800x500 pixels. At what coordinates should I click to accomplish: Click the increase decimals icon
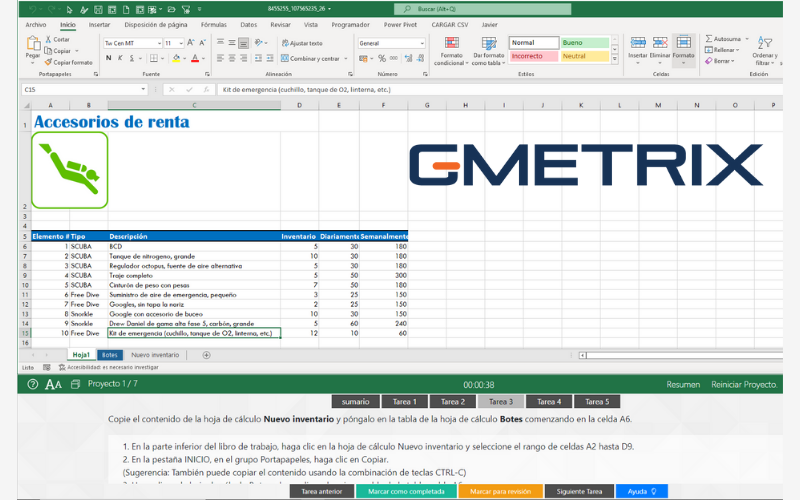pos(408,59)
